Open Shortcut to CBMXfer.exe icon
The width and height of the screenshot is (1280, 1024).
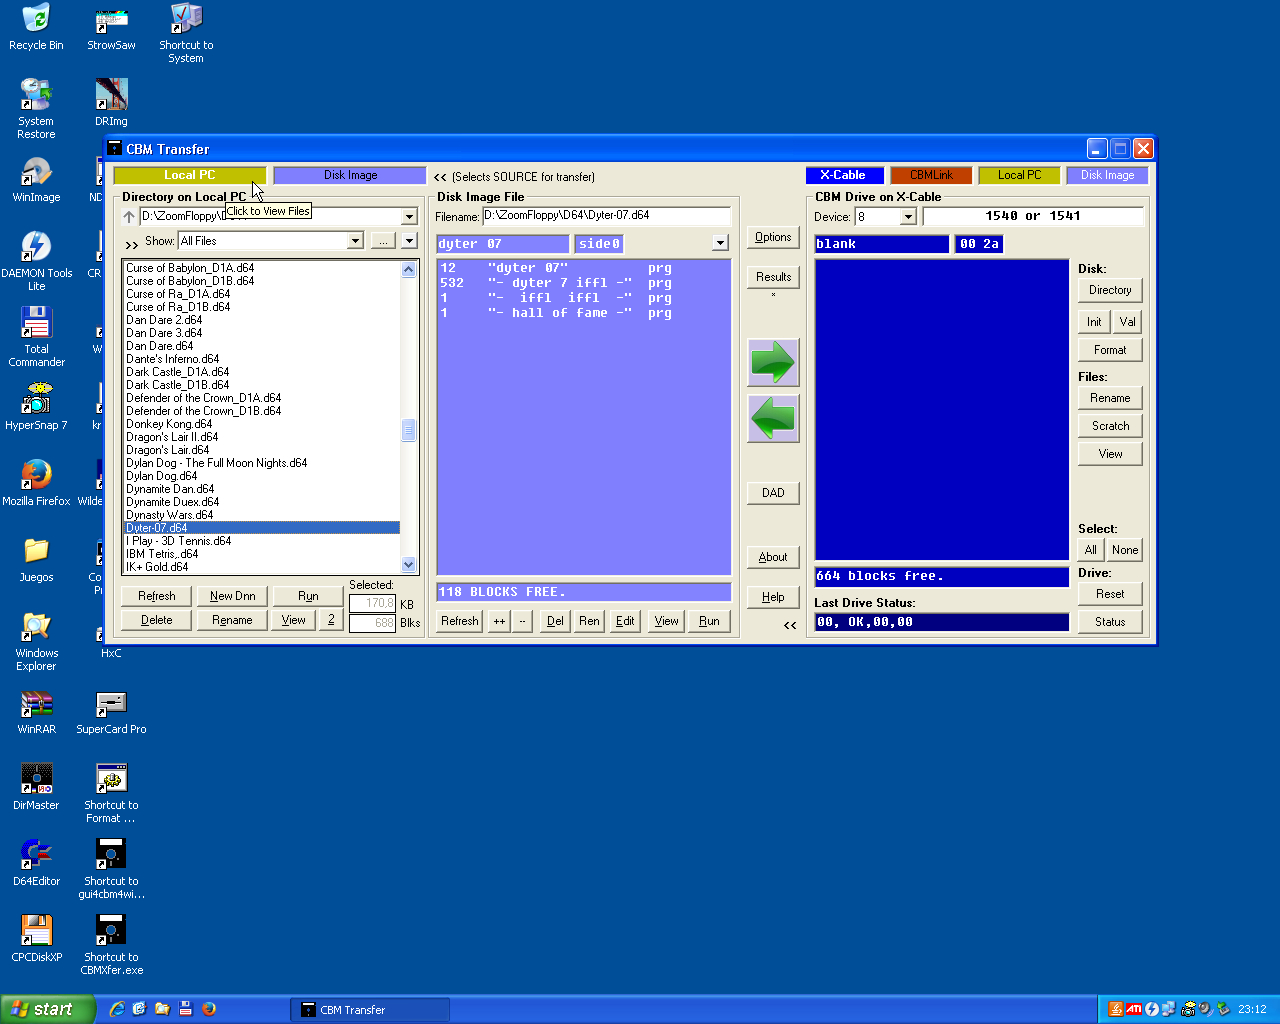tap(111, 945)
